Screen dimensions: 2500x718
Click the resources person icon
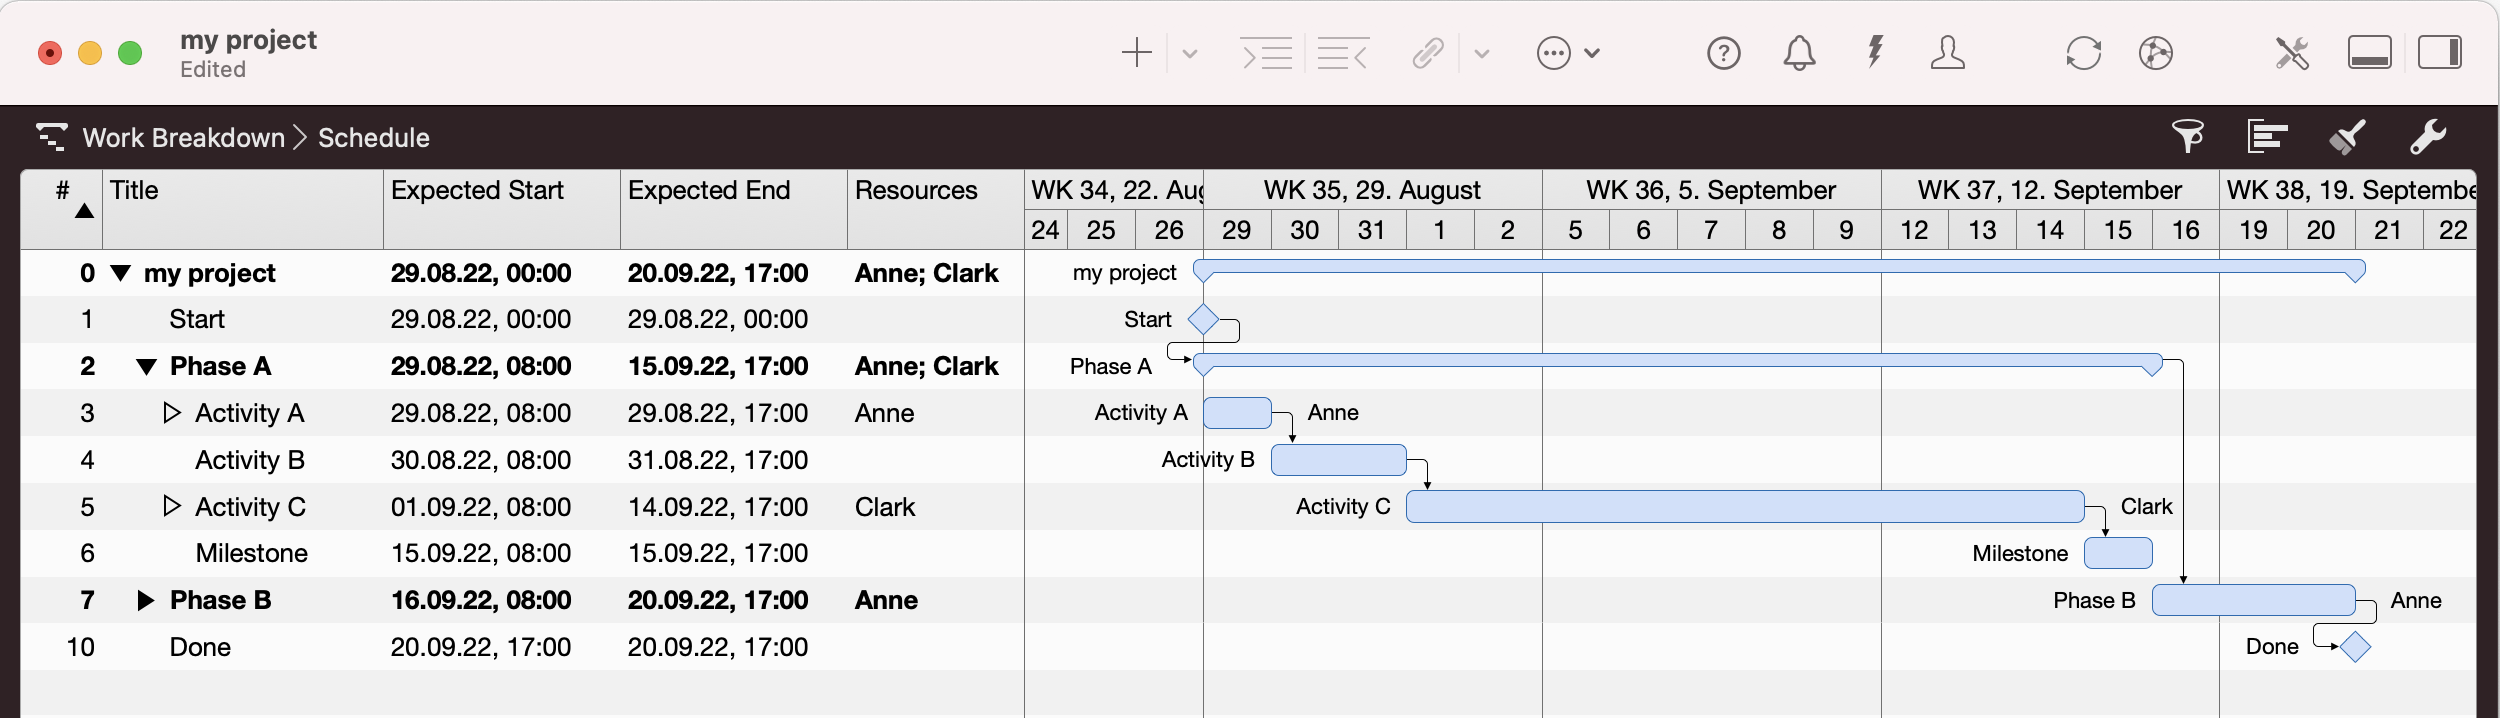(1947, 53)
